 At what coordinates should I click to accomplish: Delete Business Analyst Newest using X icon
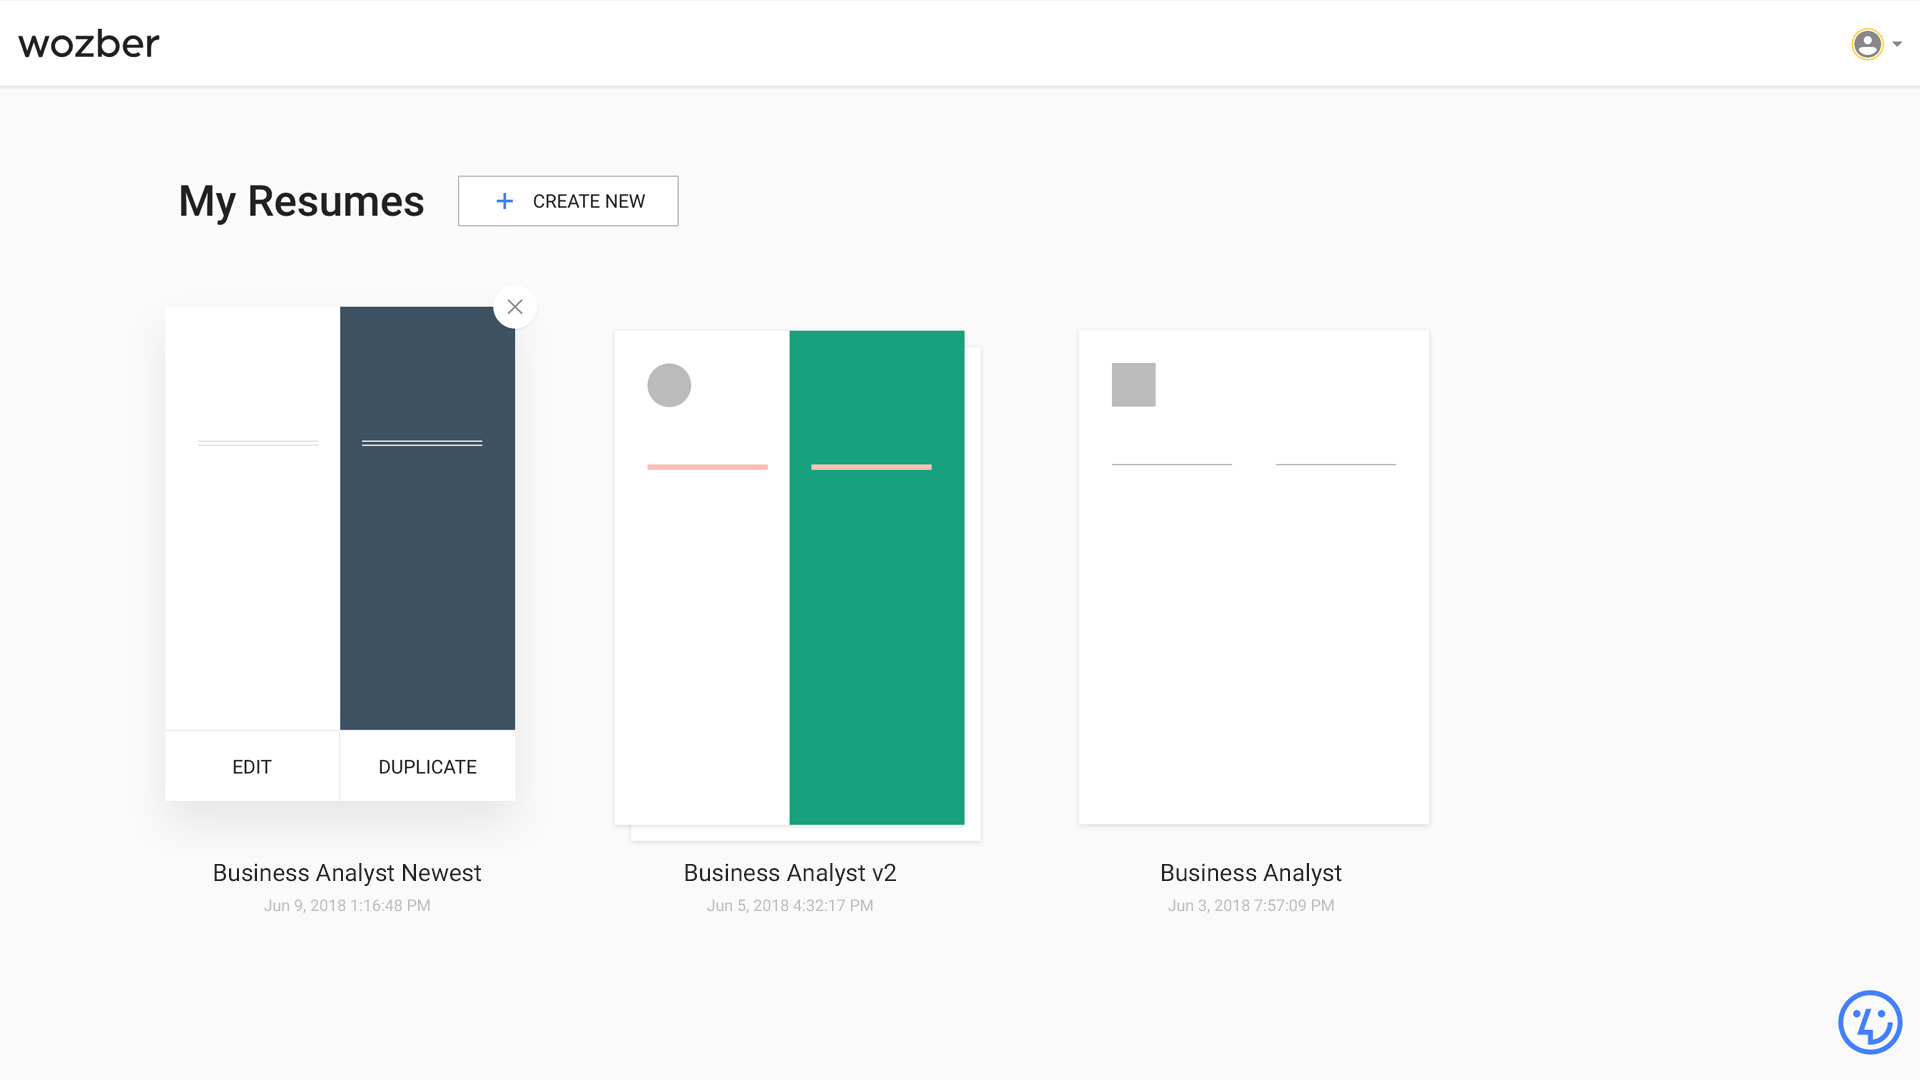[x=515, y=307]
